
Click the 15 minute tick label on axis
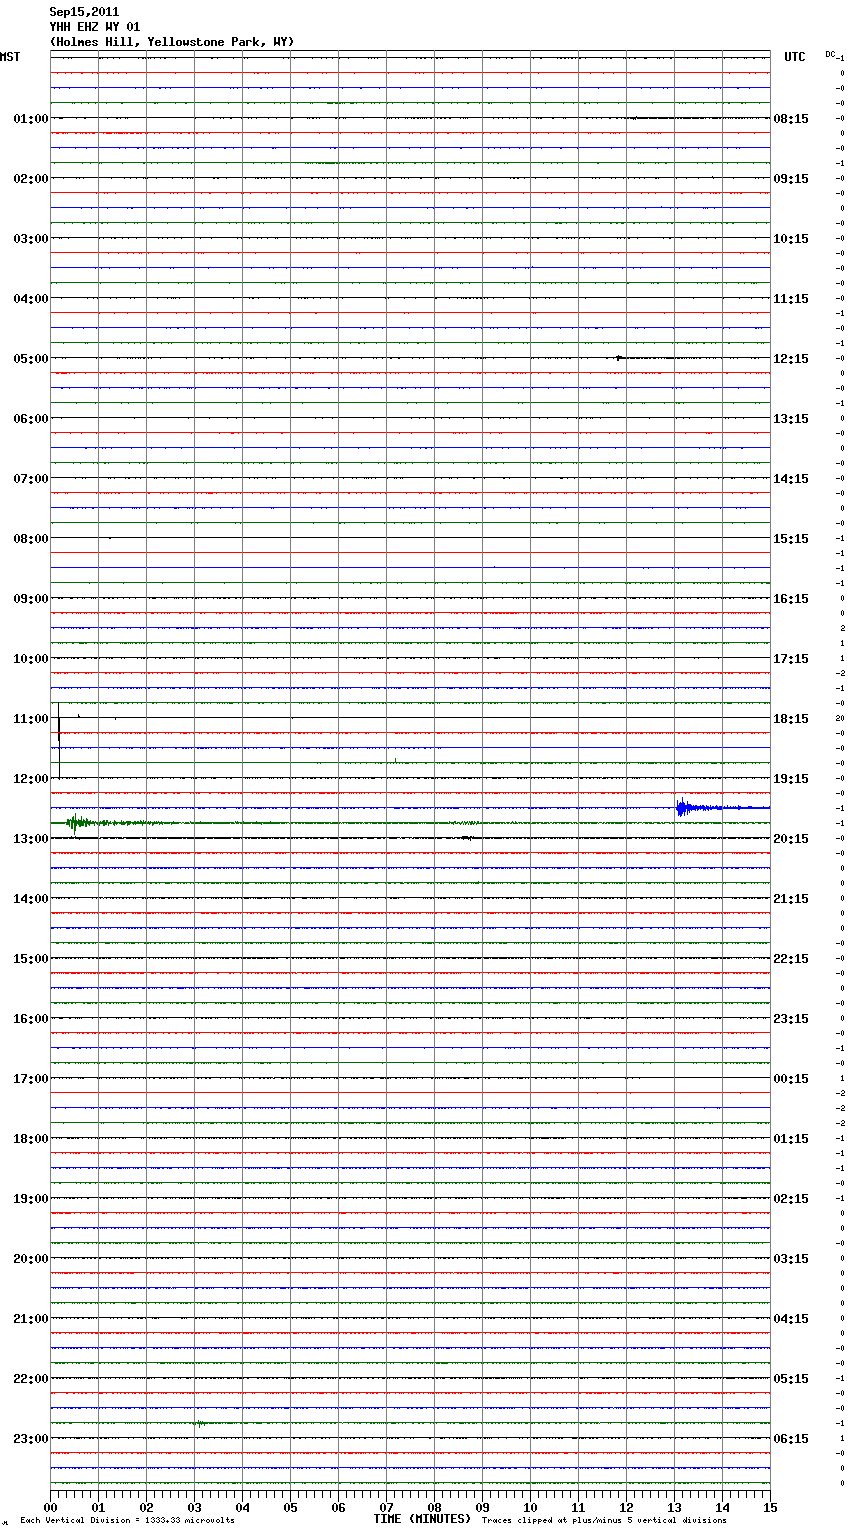pos(769,1507)
